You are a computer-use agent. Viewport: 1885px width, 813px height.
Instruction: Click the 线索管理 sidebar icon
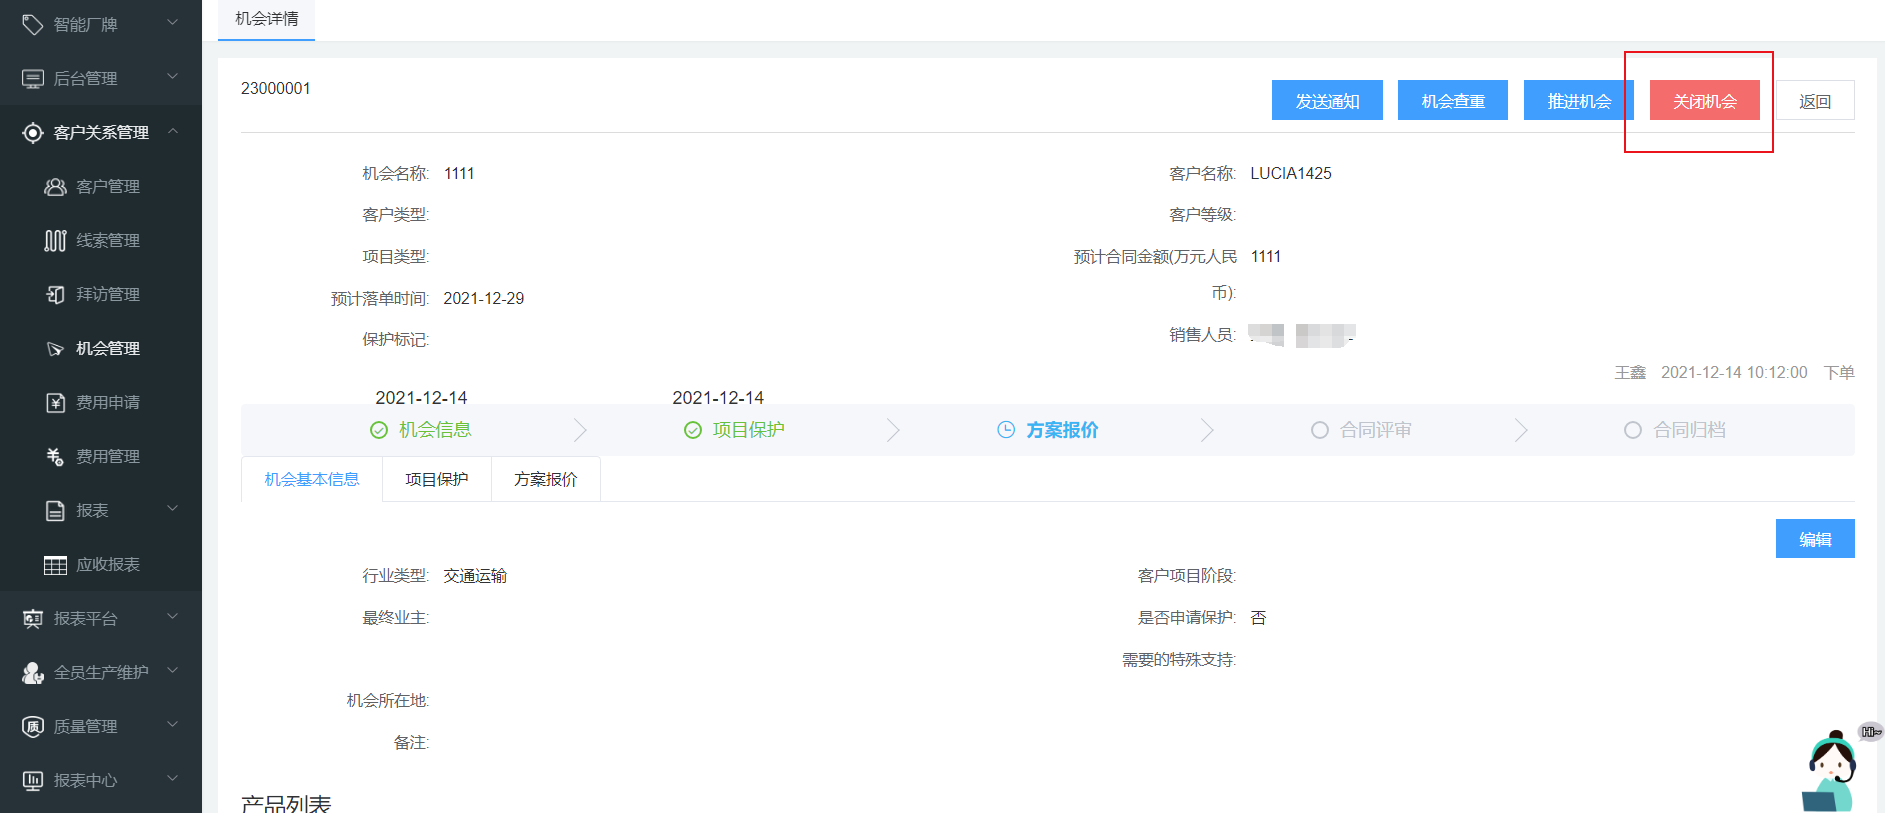coord(55,241)
